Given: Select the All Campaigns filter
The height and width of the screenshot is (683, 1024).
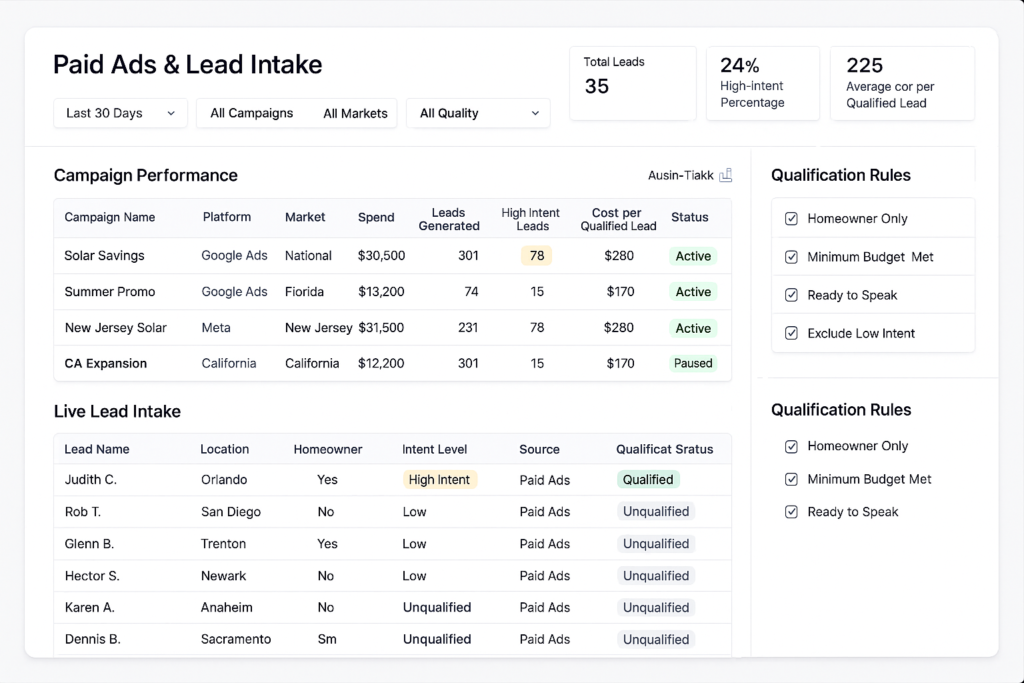Looking at the screenshot, I should tap(252, 113).
